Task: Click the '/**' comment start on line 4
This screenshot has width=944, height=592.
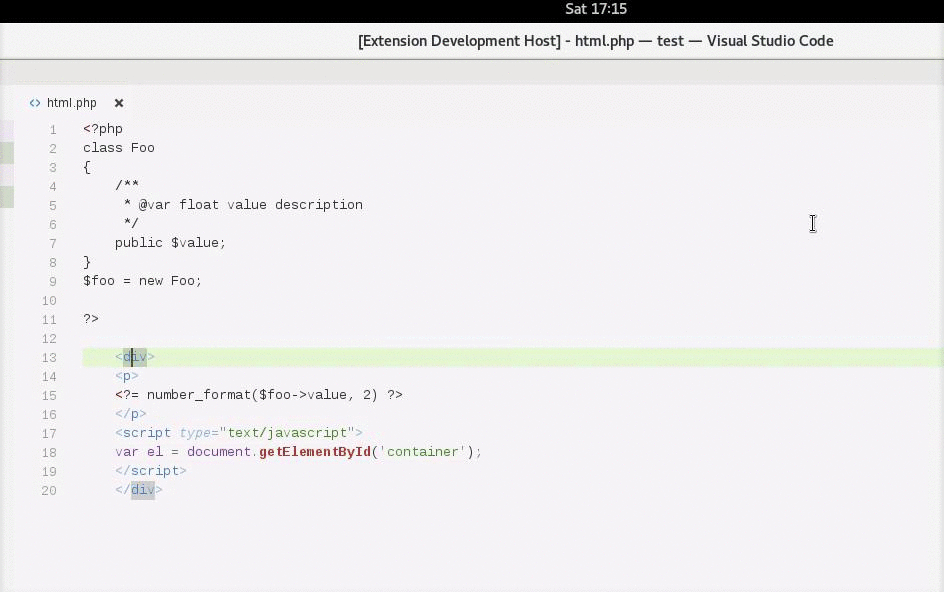Action: [127, 185]
